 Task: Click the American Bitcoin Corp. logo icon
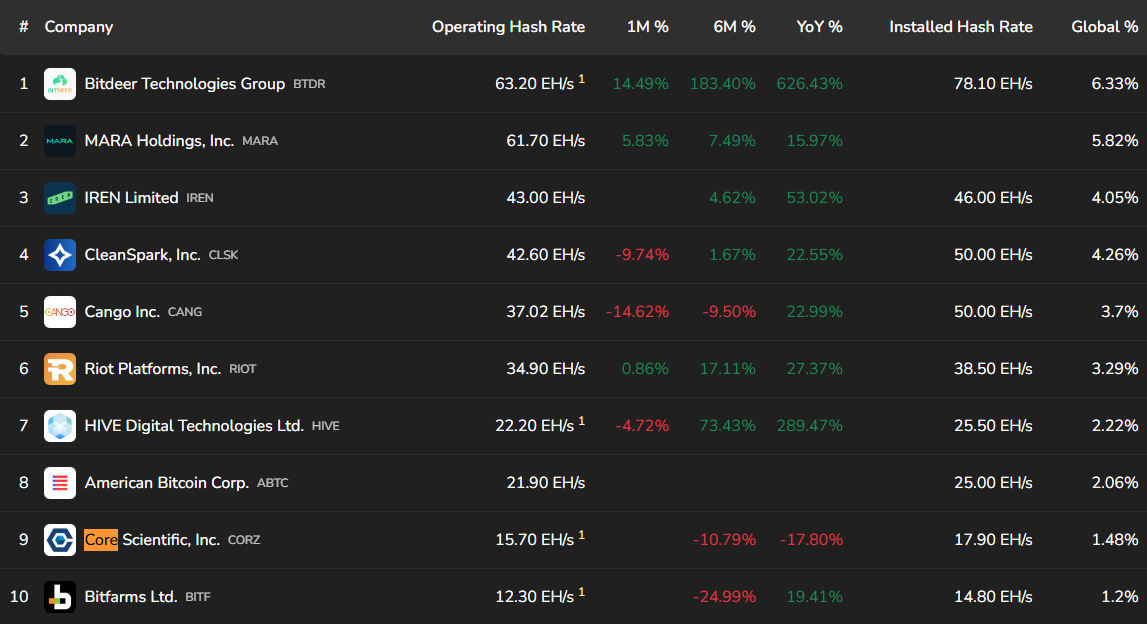(x=60, y=483)
